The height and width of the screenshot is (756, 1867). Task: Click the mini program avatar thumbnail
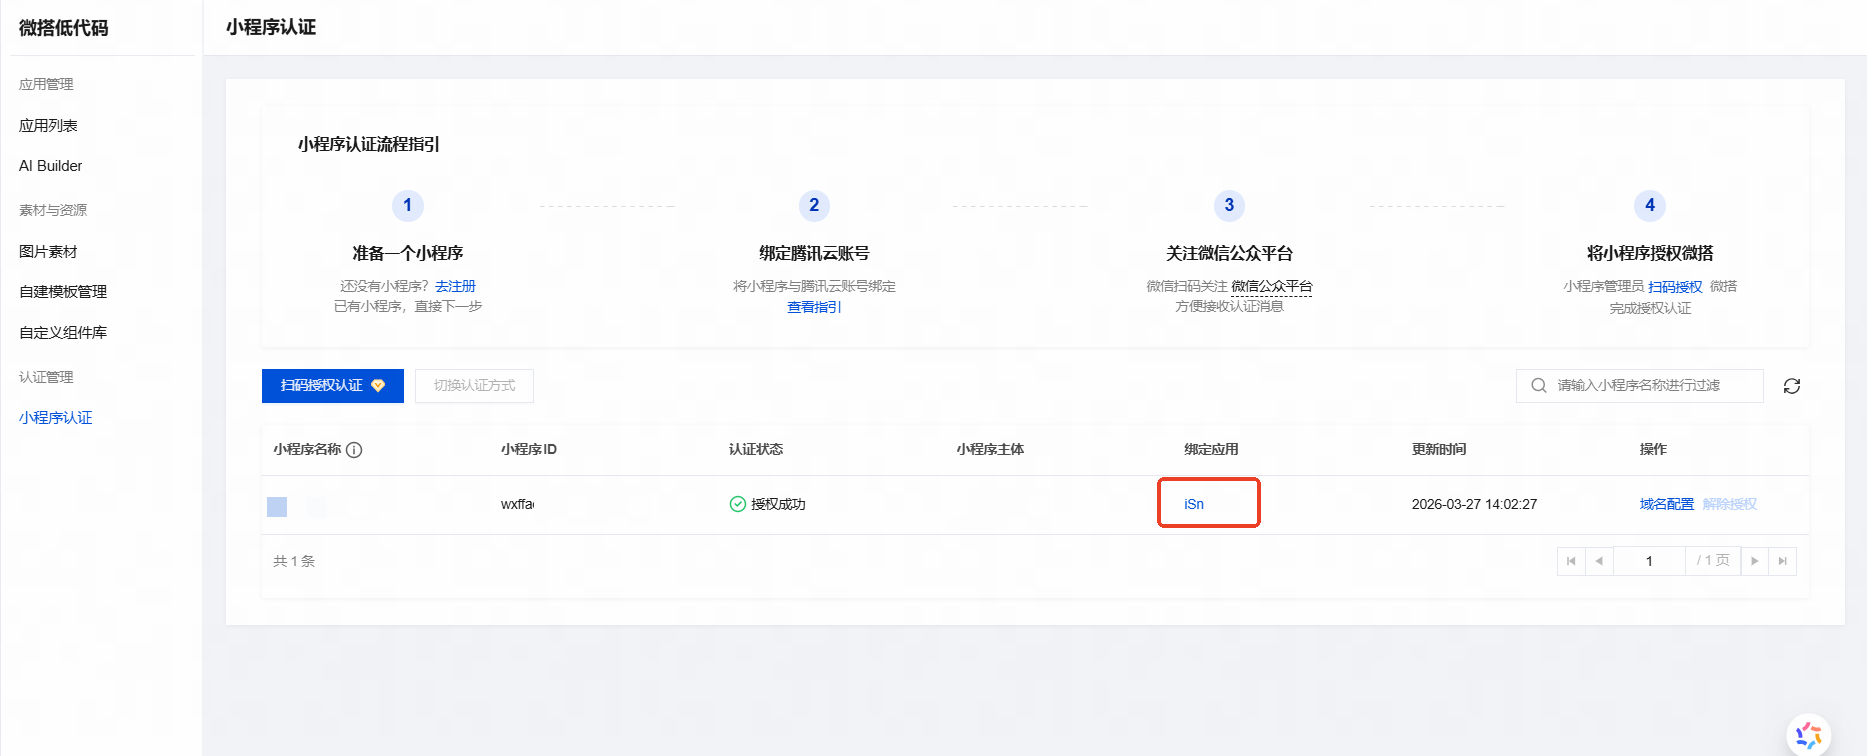click(x=277, y=507)
